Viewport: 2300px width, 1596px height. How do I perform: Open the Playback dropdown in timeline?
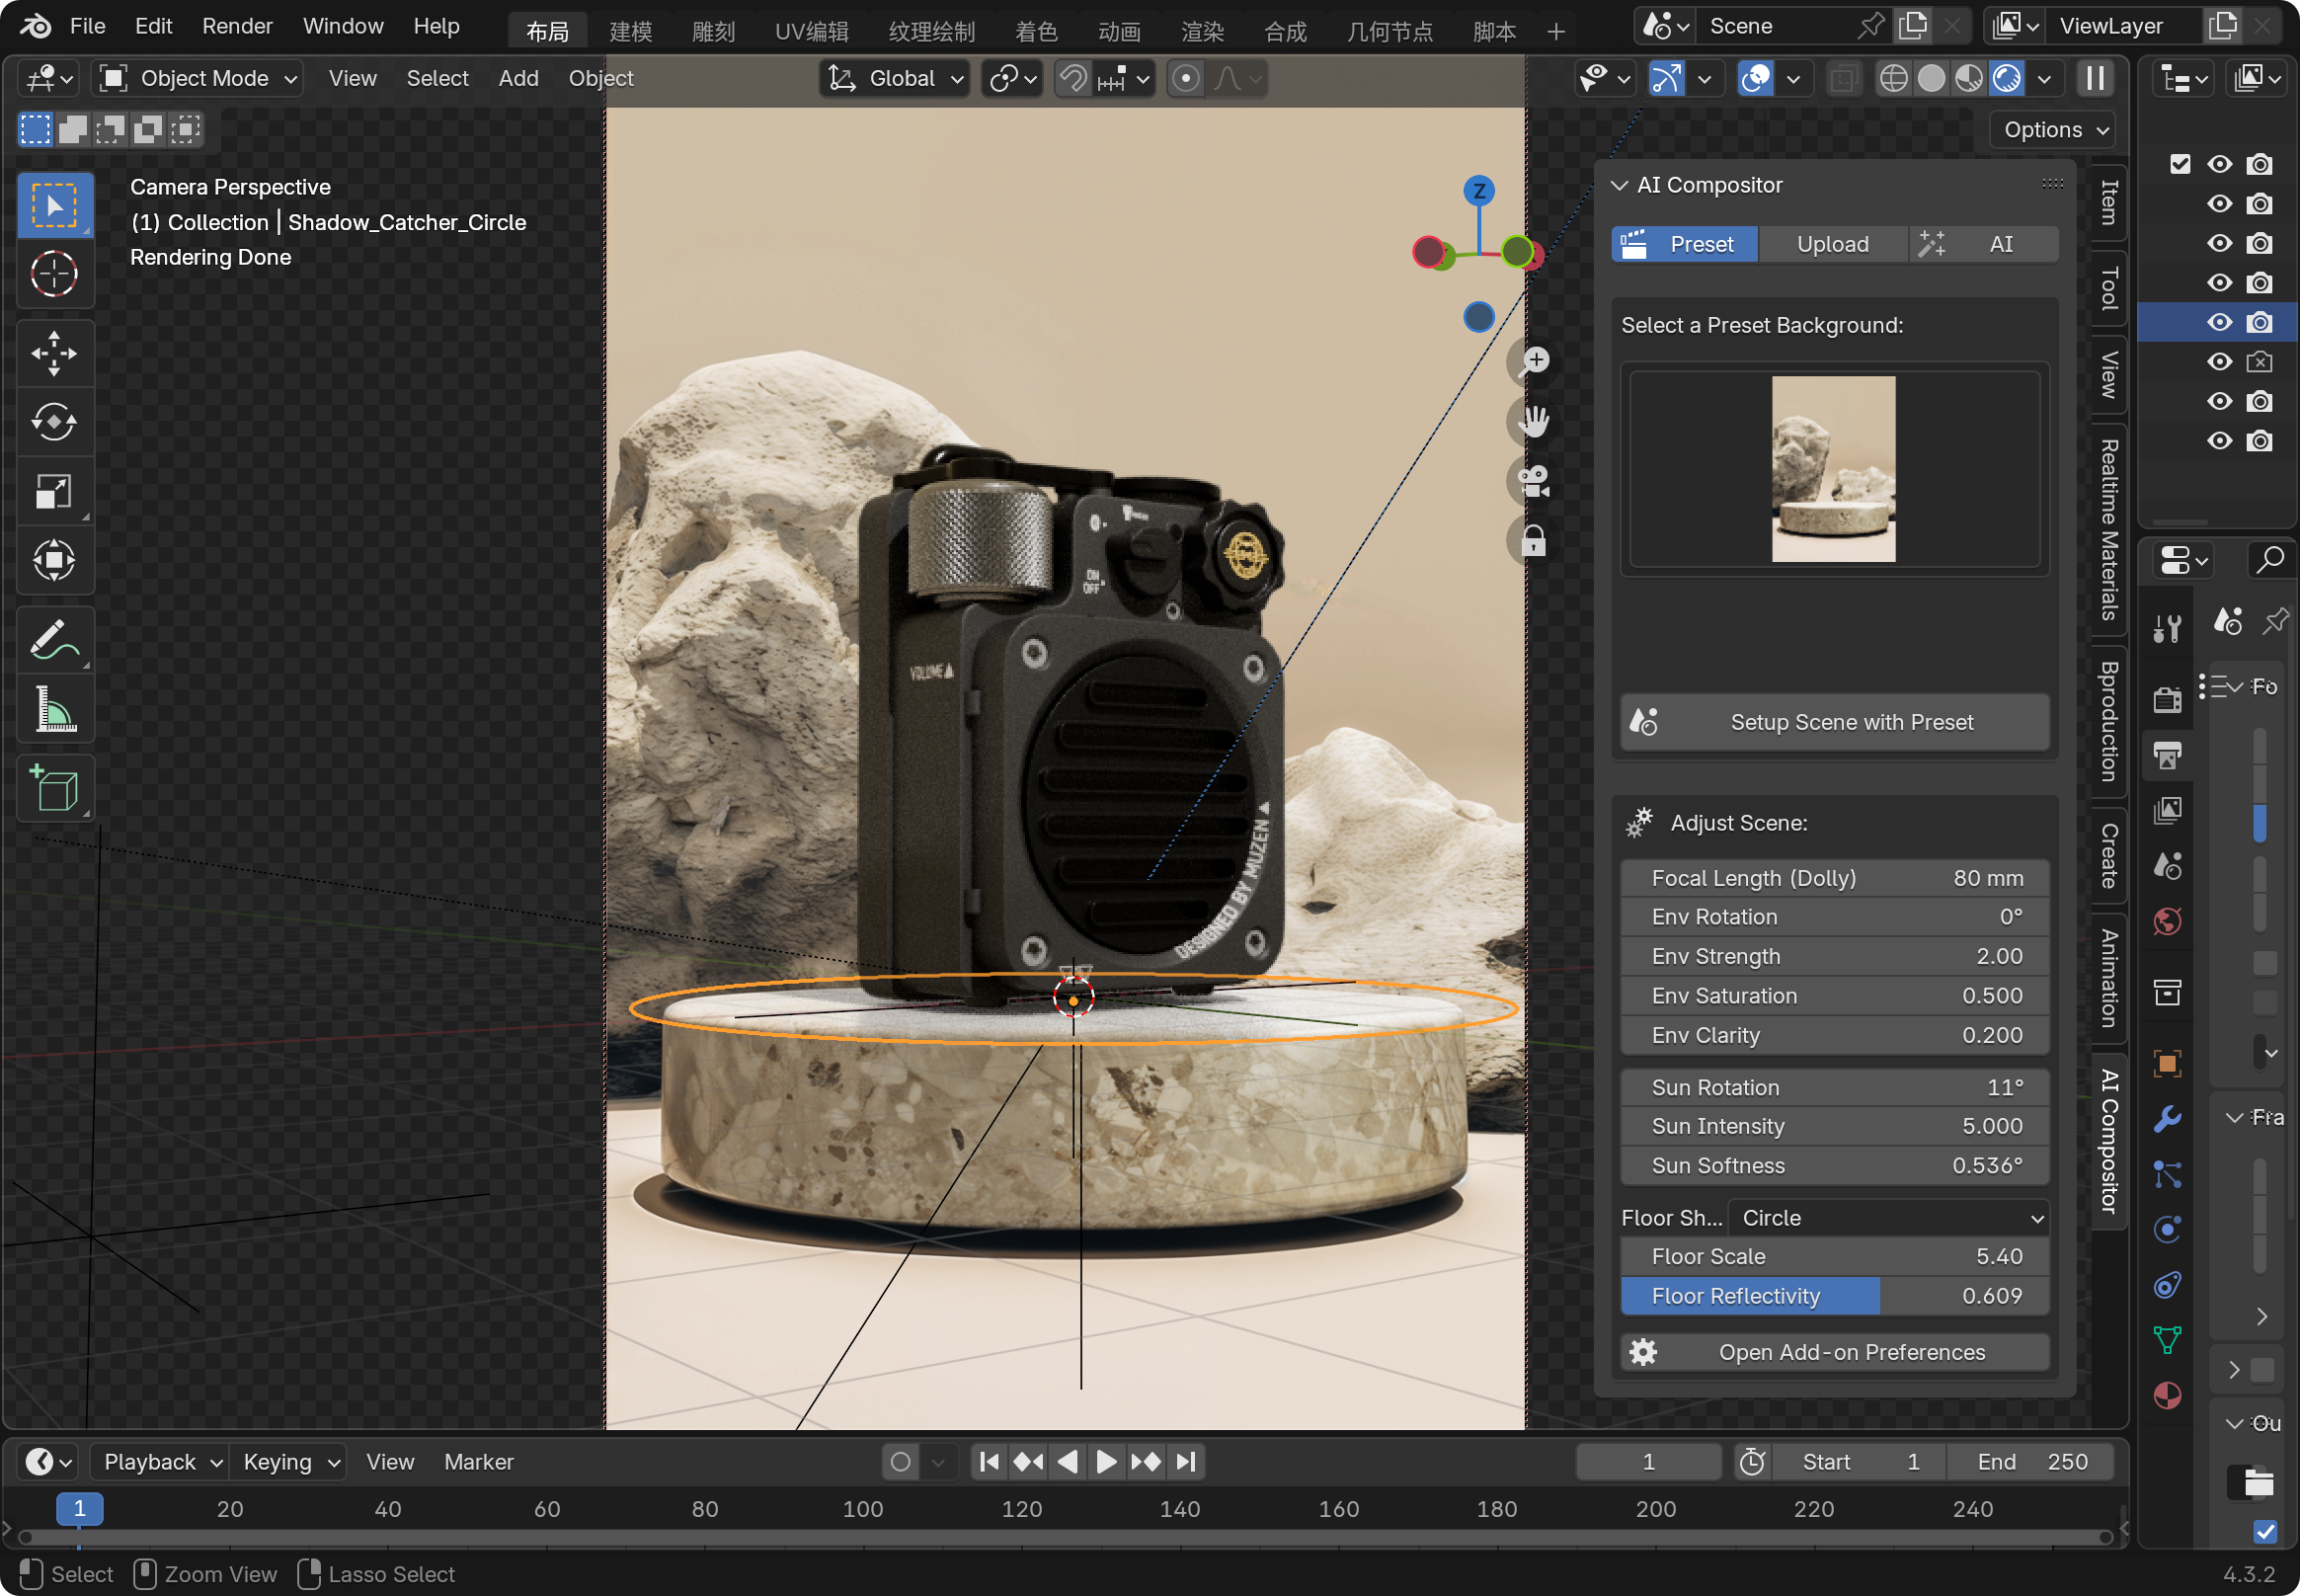click(161, 1462)
